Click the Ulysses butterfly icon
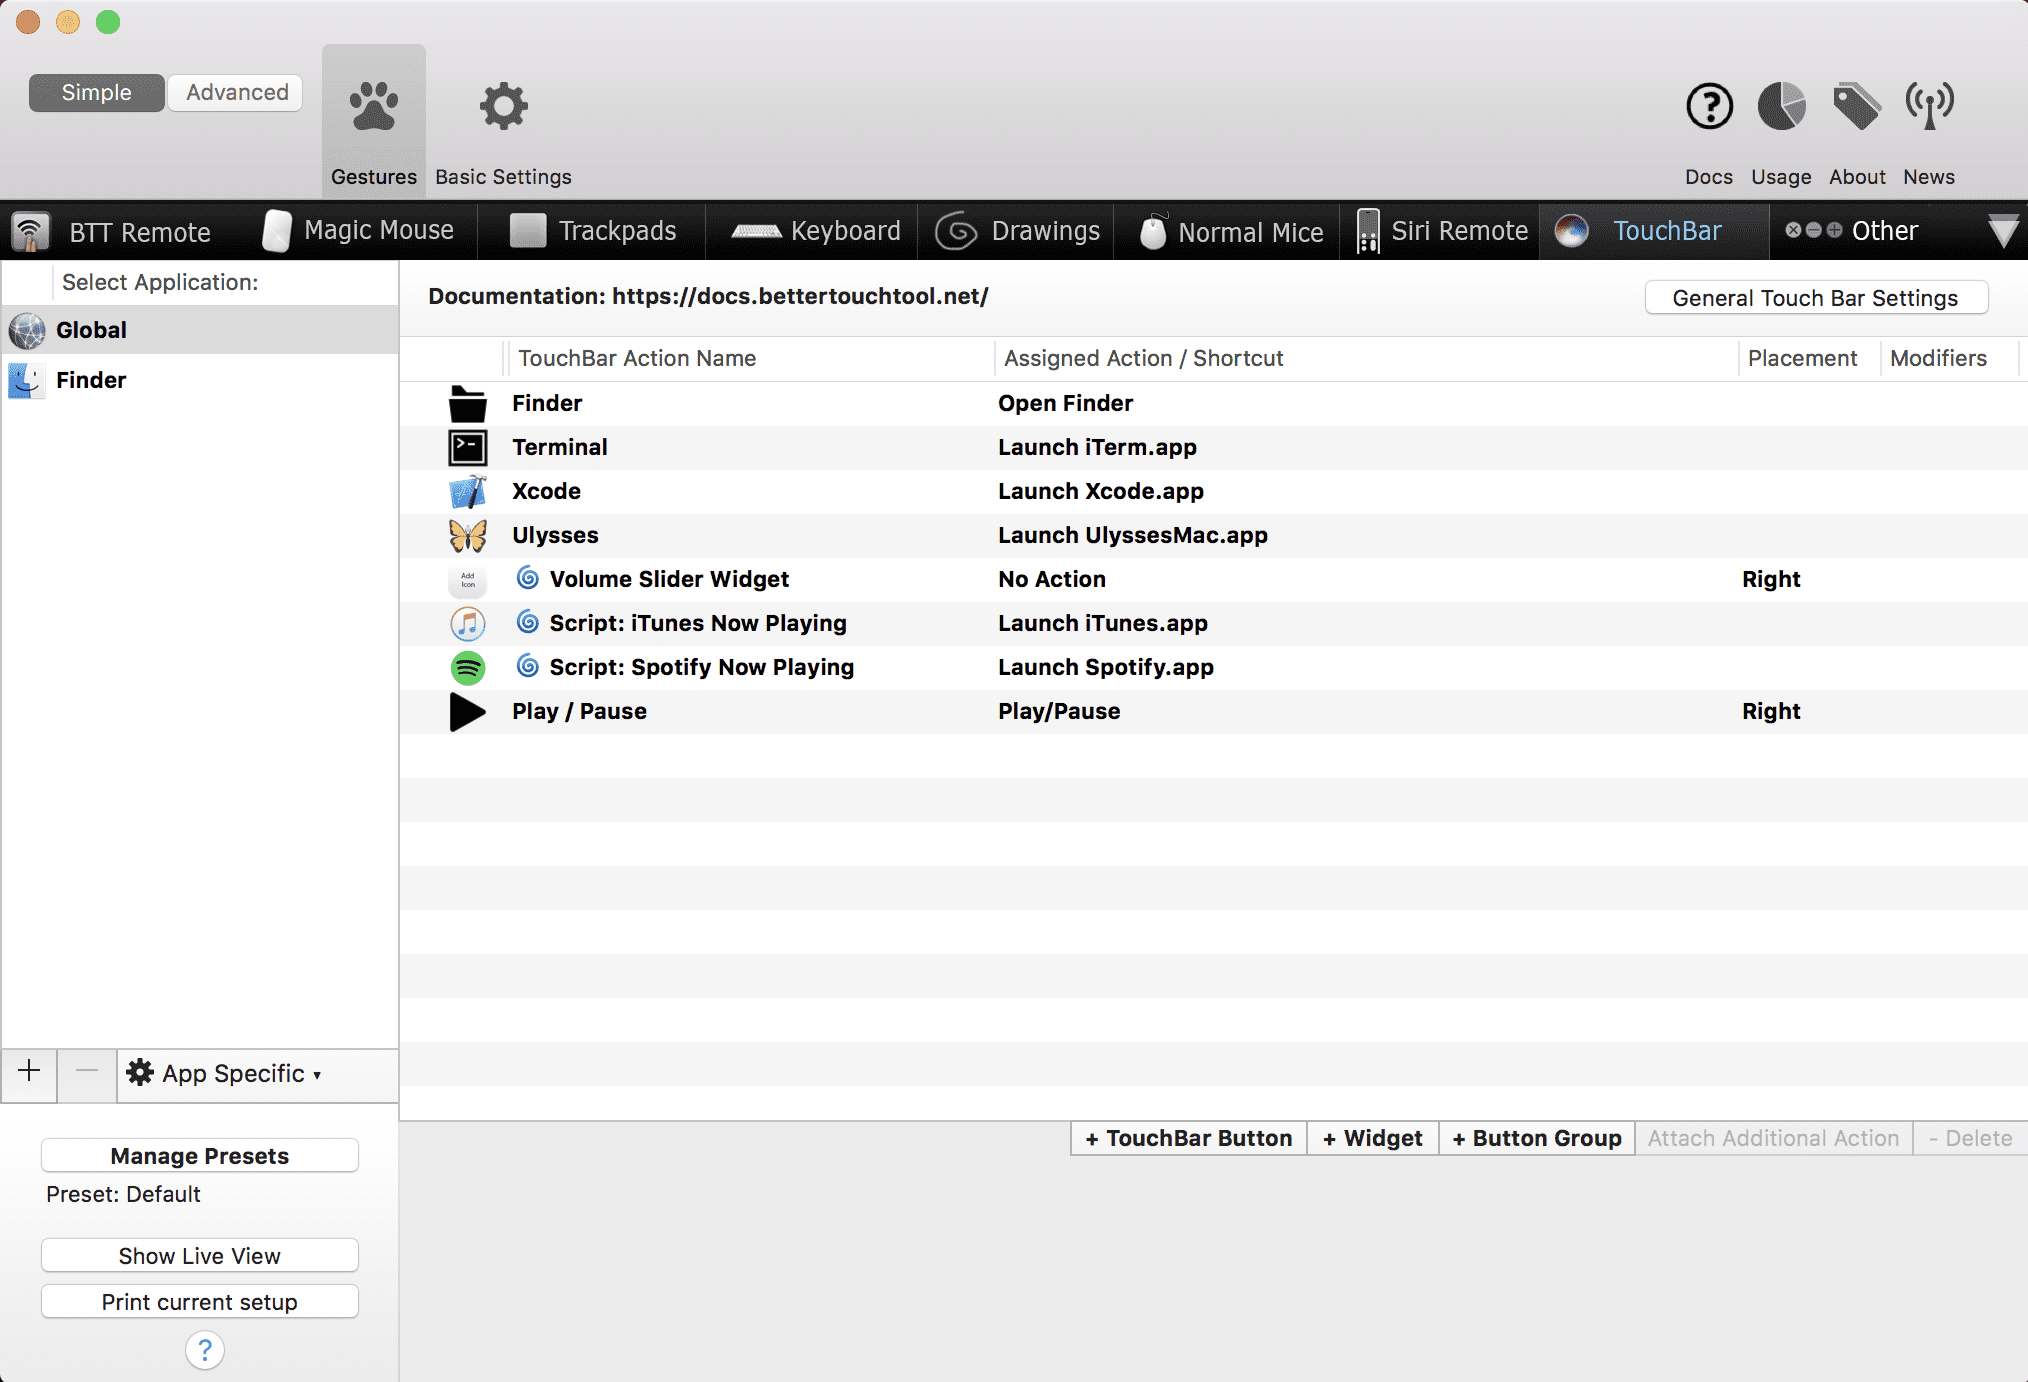The width and height of the screenshot is (2028, 1382). (x=467, y=535)
